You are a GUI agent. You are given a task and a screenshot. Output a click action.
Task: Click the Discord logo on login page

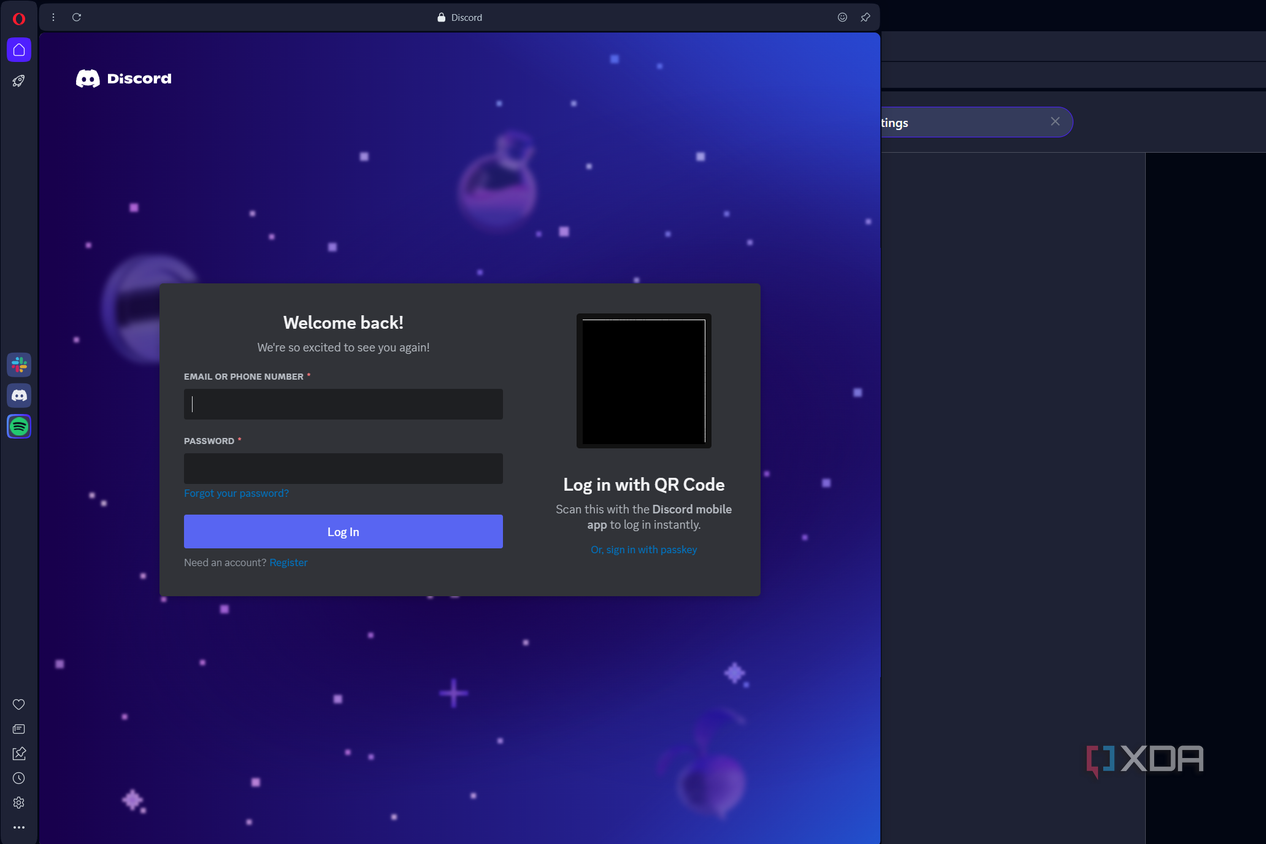(124, 78)
